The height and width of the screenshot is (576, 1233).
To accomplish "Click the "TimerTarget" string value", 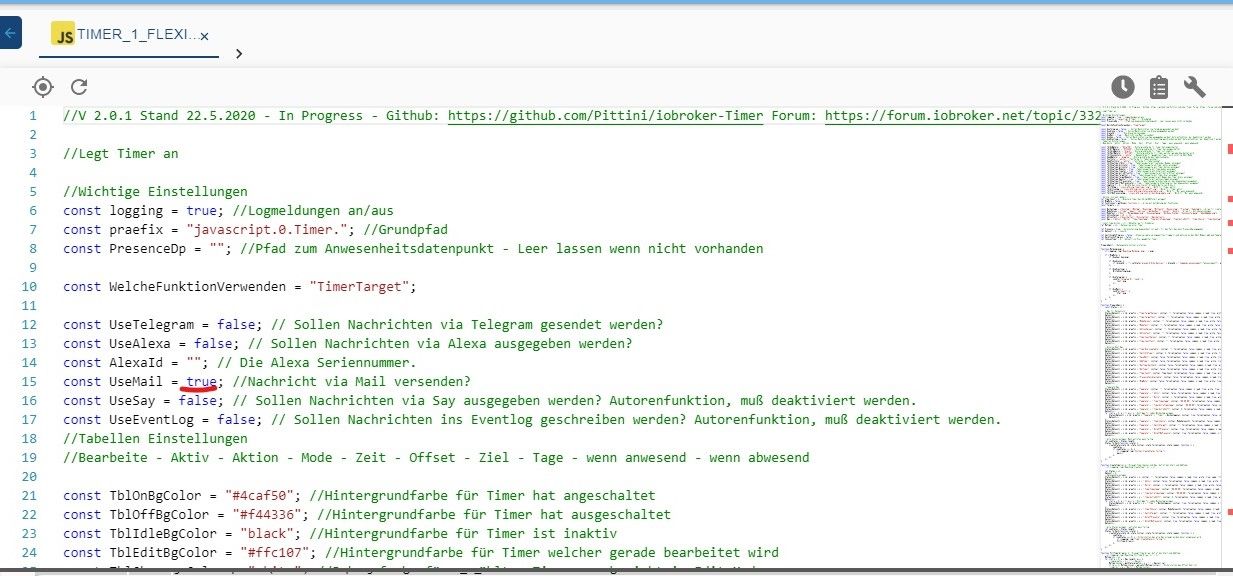I will tap(359, 287).
